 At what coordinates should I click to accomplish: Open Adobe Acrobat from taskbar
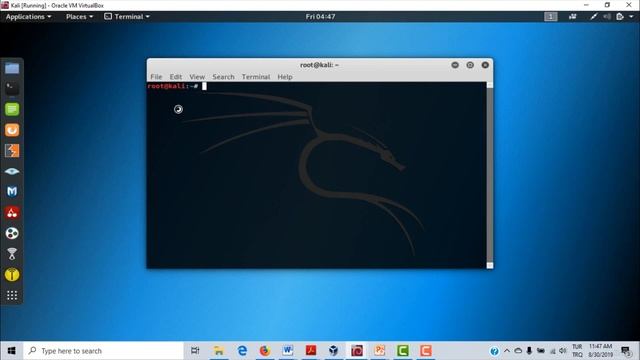point(311,351)
